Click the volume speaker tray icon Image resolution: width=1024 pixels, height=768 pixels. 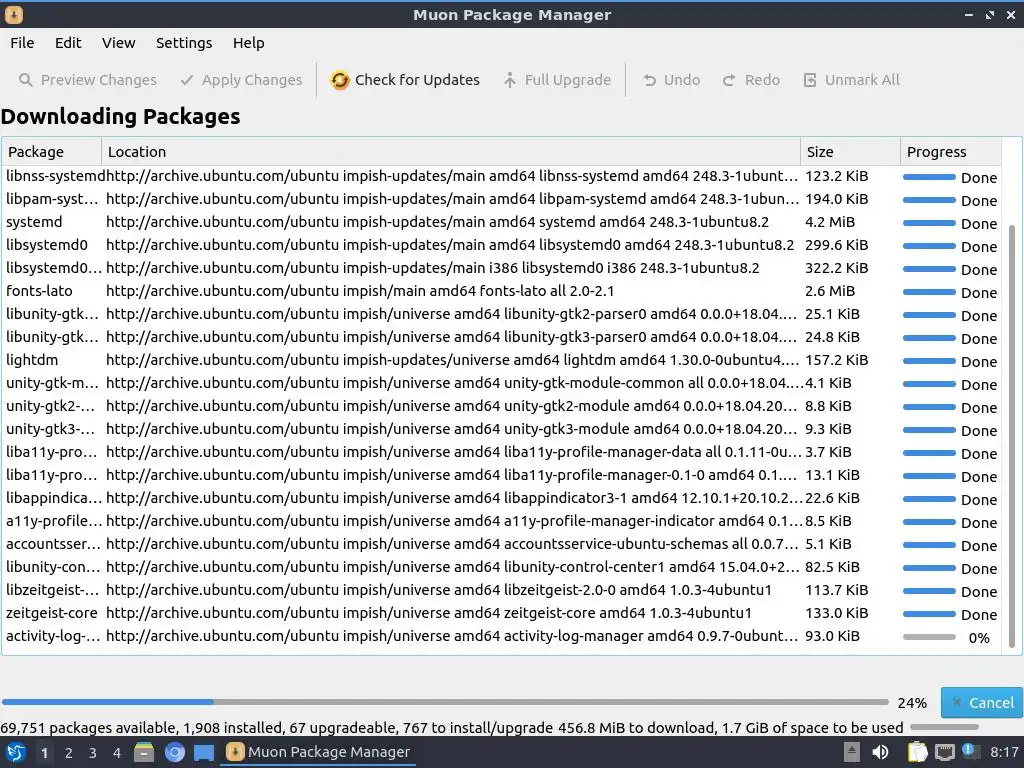880,752
